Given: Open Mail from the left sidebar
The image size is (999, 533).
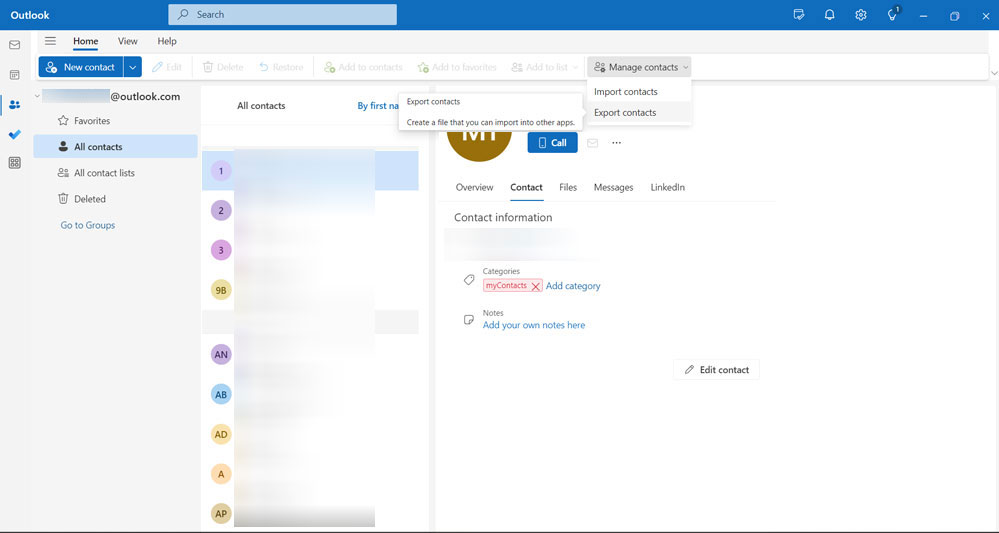Looking at the screenshot, I should pyautogui.click(x=14, y=45).
